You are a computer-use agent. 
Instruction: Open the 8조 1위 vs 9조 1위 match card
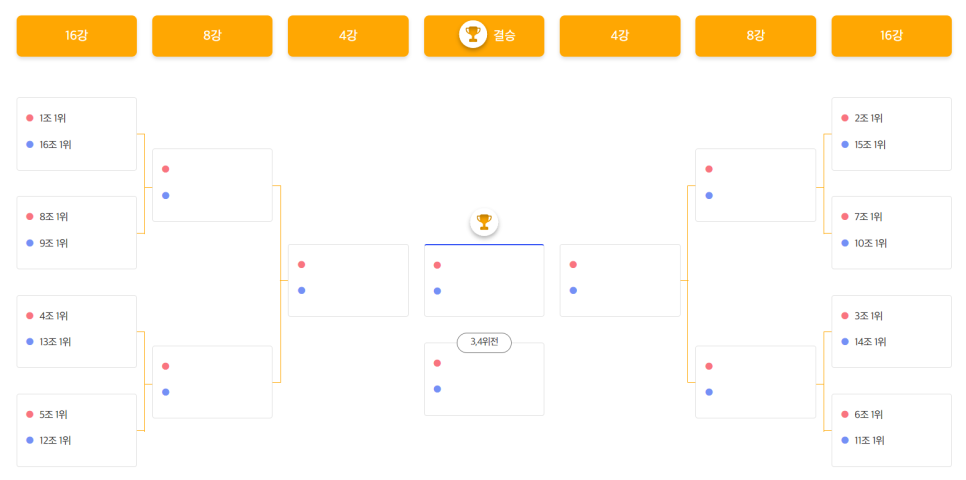tap(76, 232)
